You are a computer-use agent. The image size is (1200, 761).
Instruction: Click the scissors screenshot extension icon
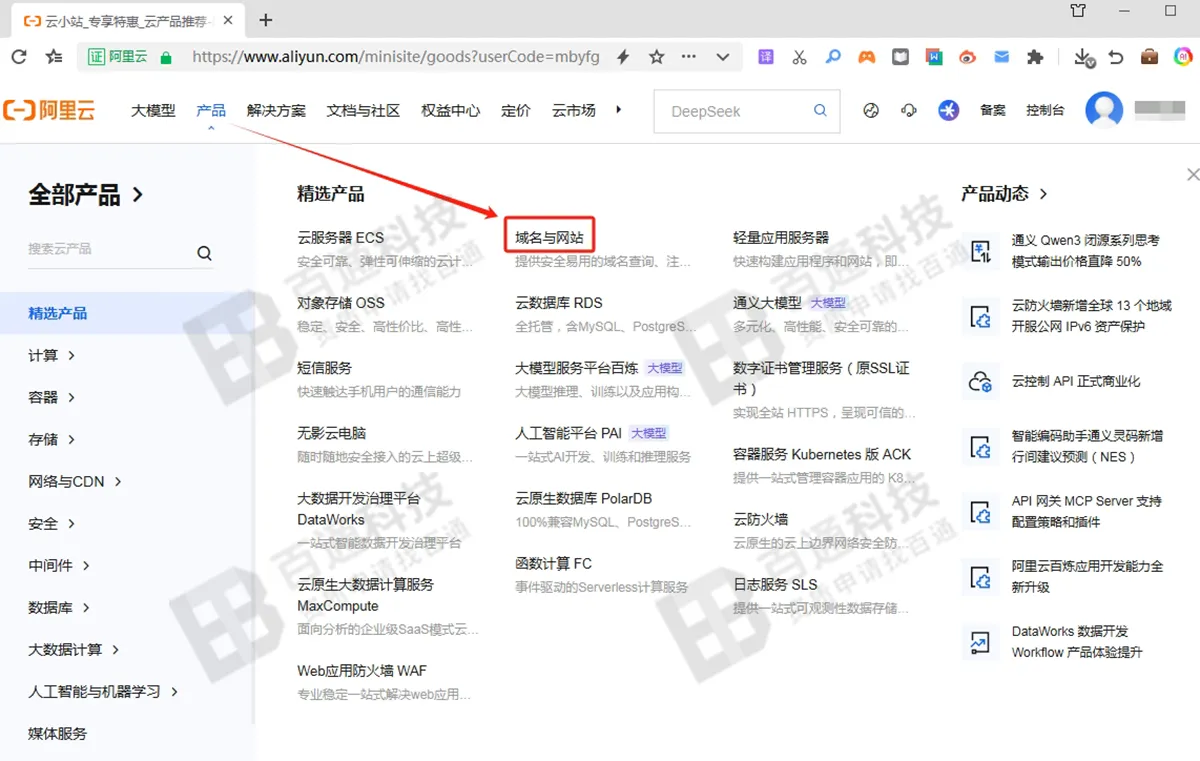798,57
